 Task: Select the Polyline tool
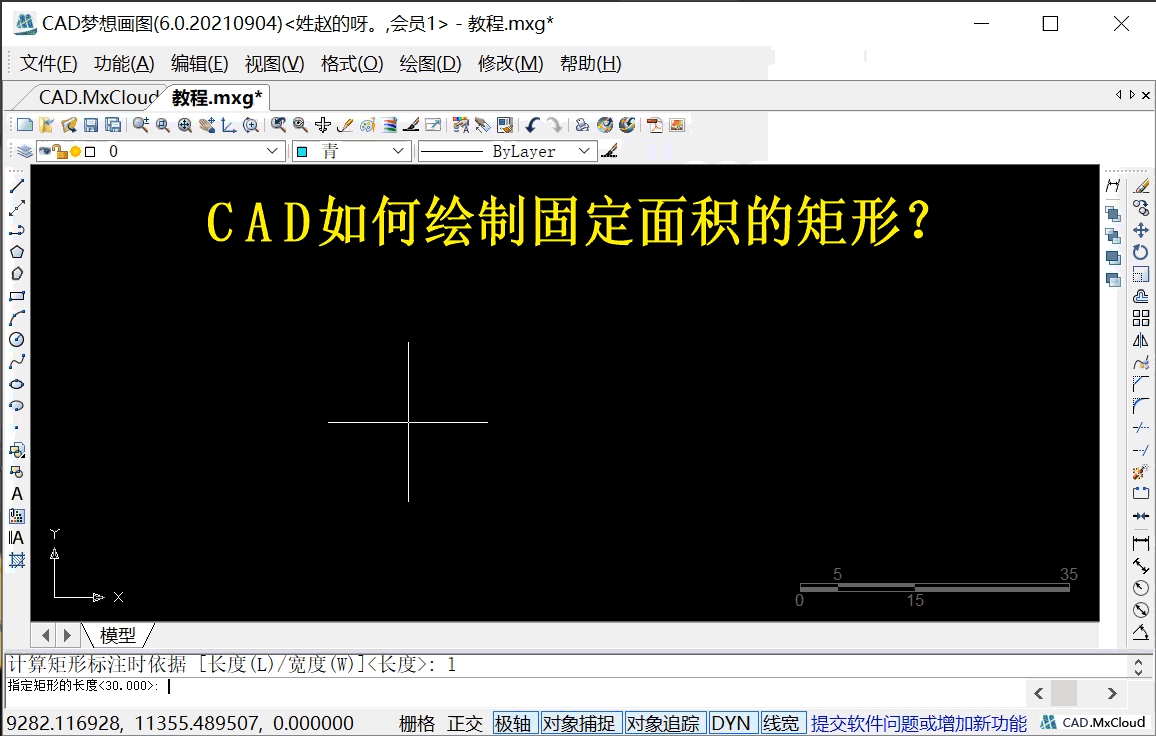tap(17, 230)
